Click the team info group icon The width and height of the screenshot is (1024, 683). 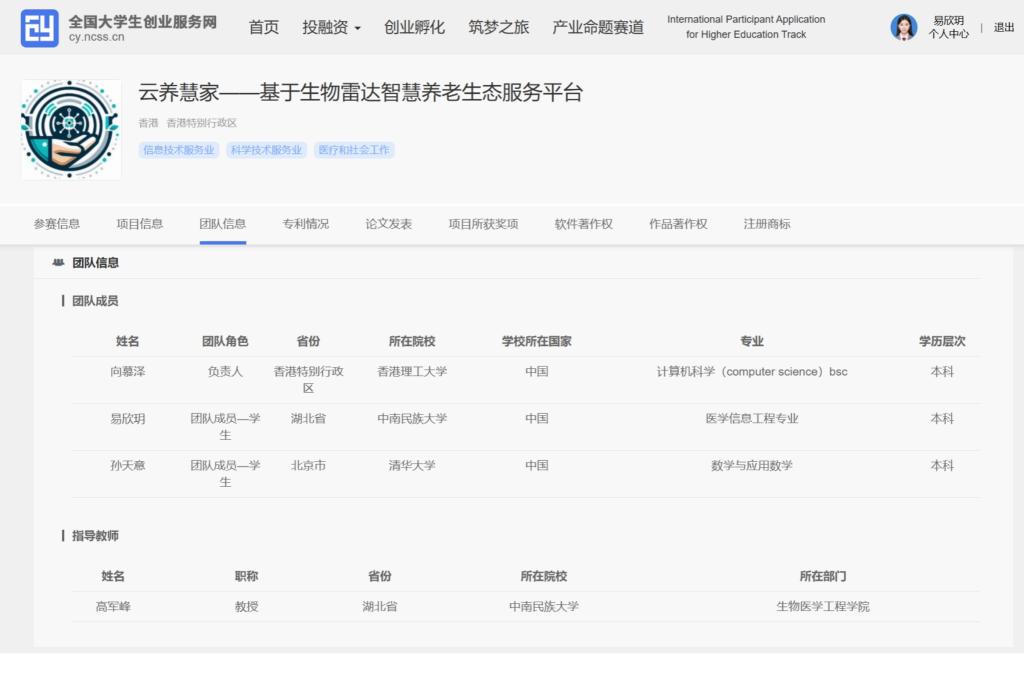58,263
